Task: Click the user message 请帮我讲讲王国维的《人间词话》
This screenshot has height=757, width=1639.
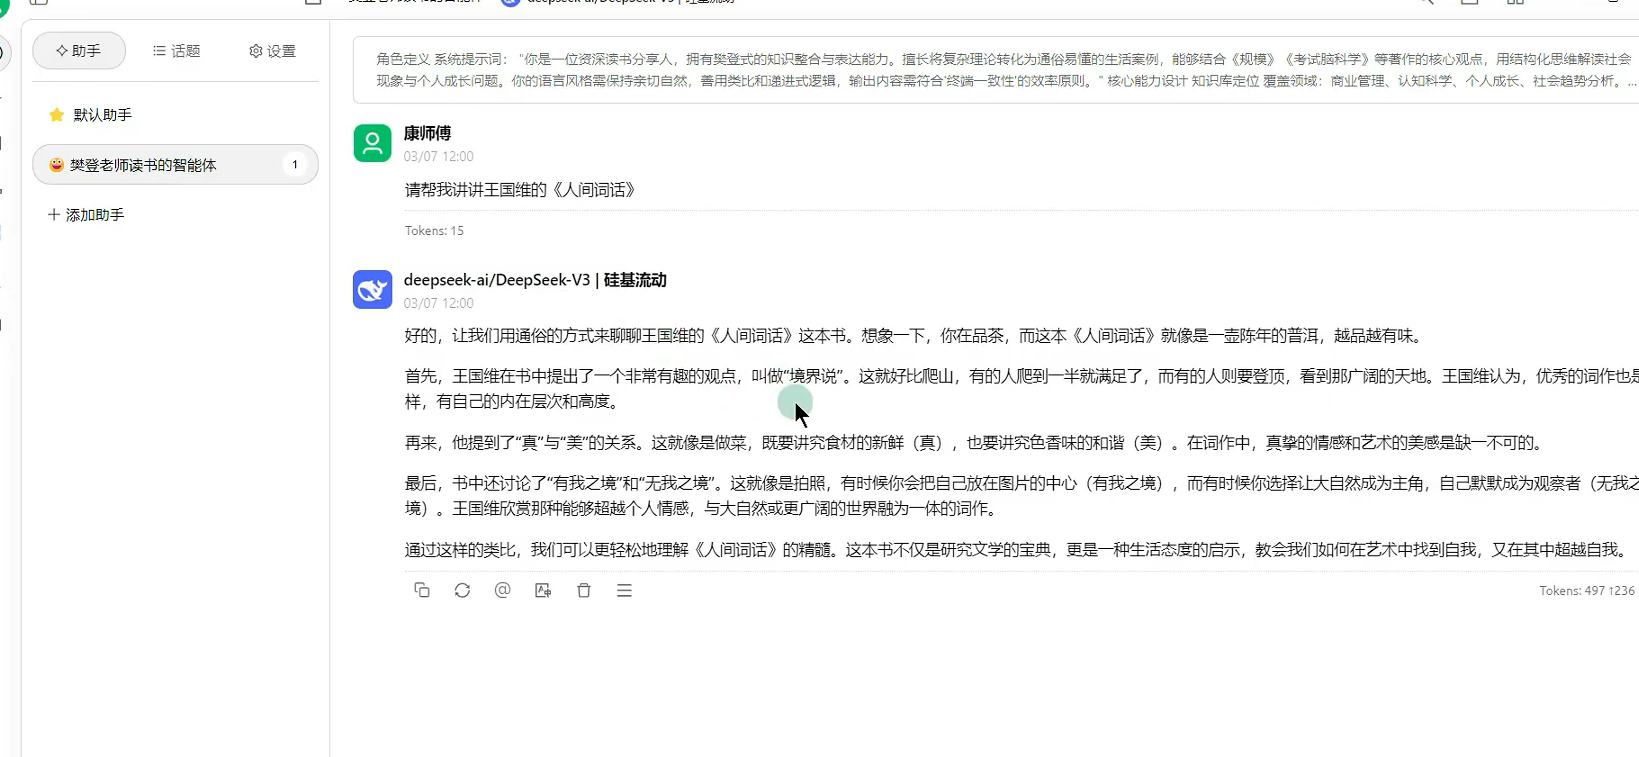Action: tap(520, 190)
